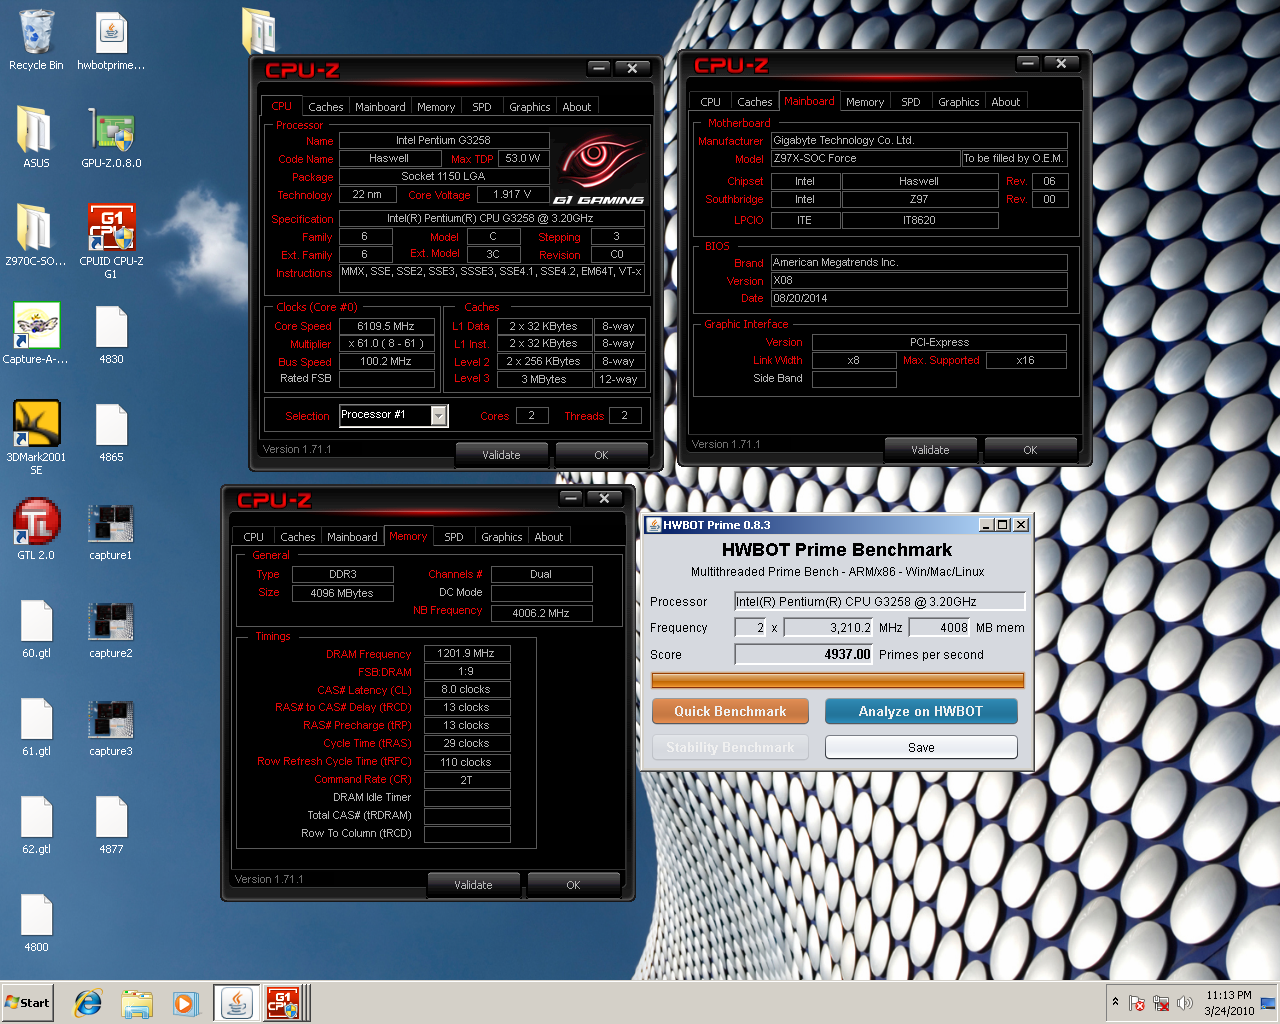Click the Start button
This screenshot has height=1024, width=1280.
pos(27,1003)
